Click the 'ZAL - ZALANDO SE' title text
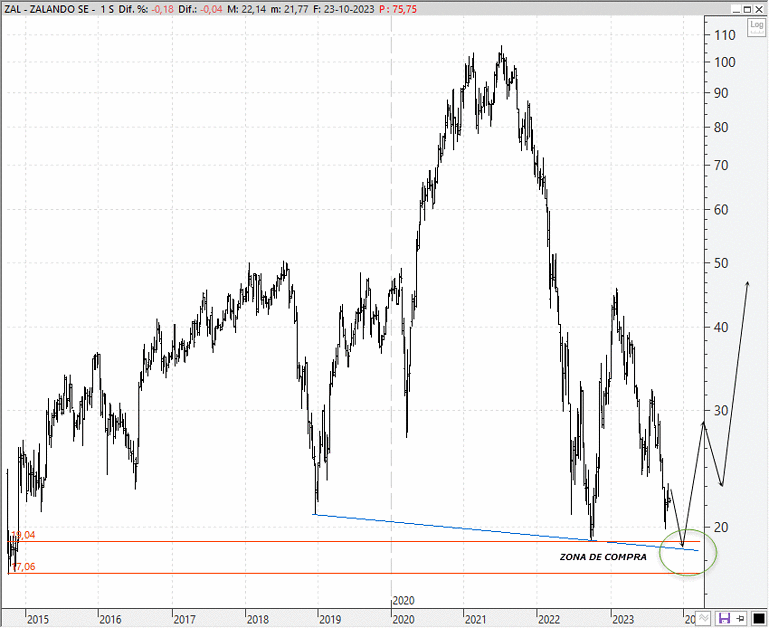This screenshot has height=628, width=769. 46,9
